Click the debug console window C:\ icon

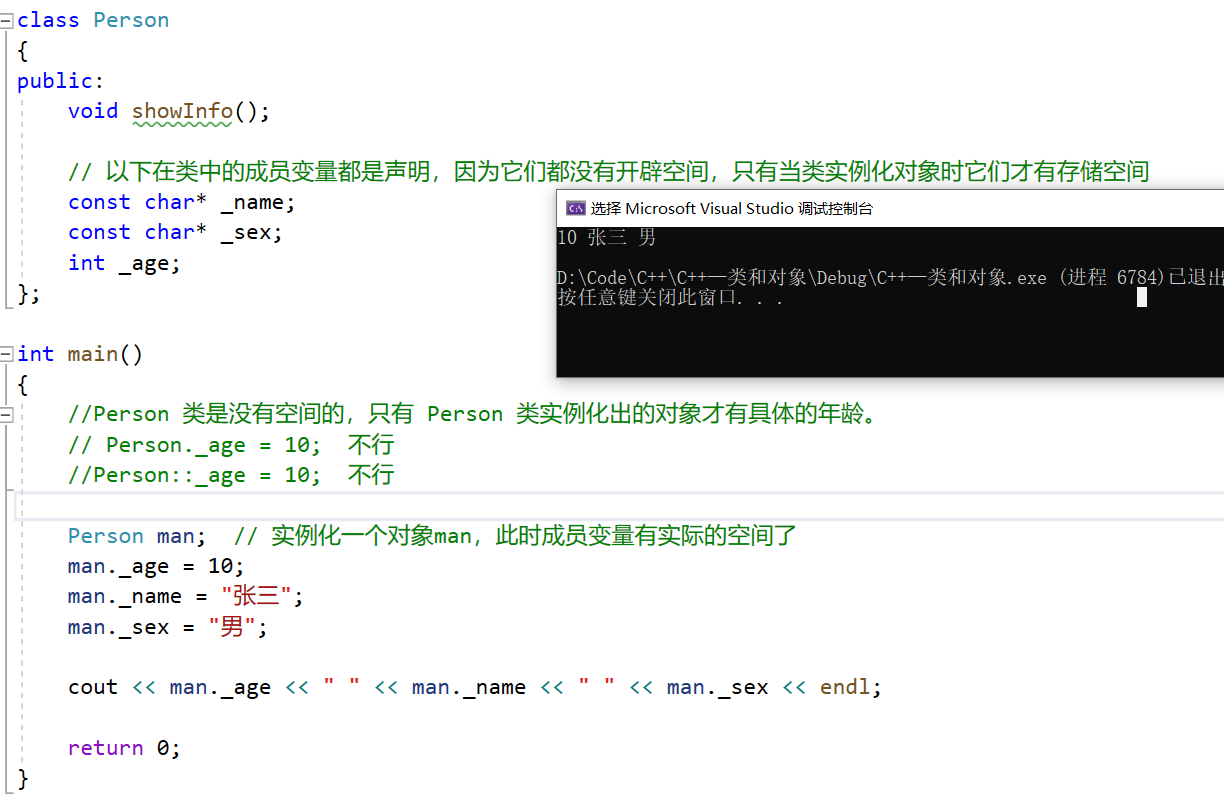click(576, 208)
